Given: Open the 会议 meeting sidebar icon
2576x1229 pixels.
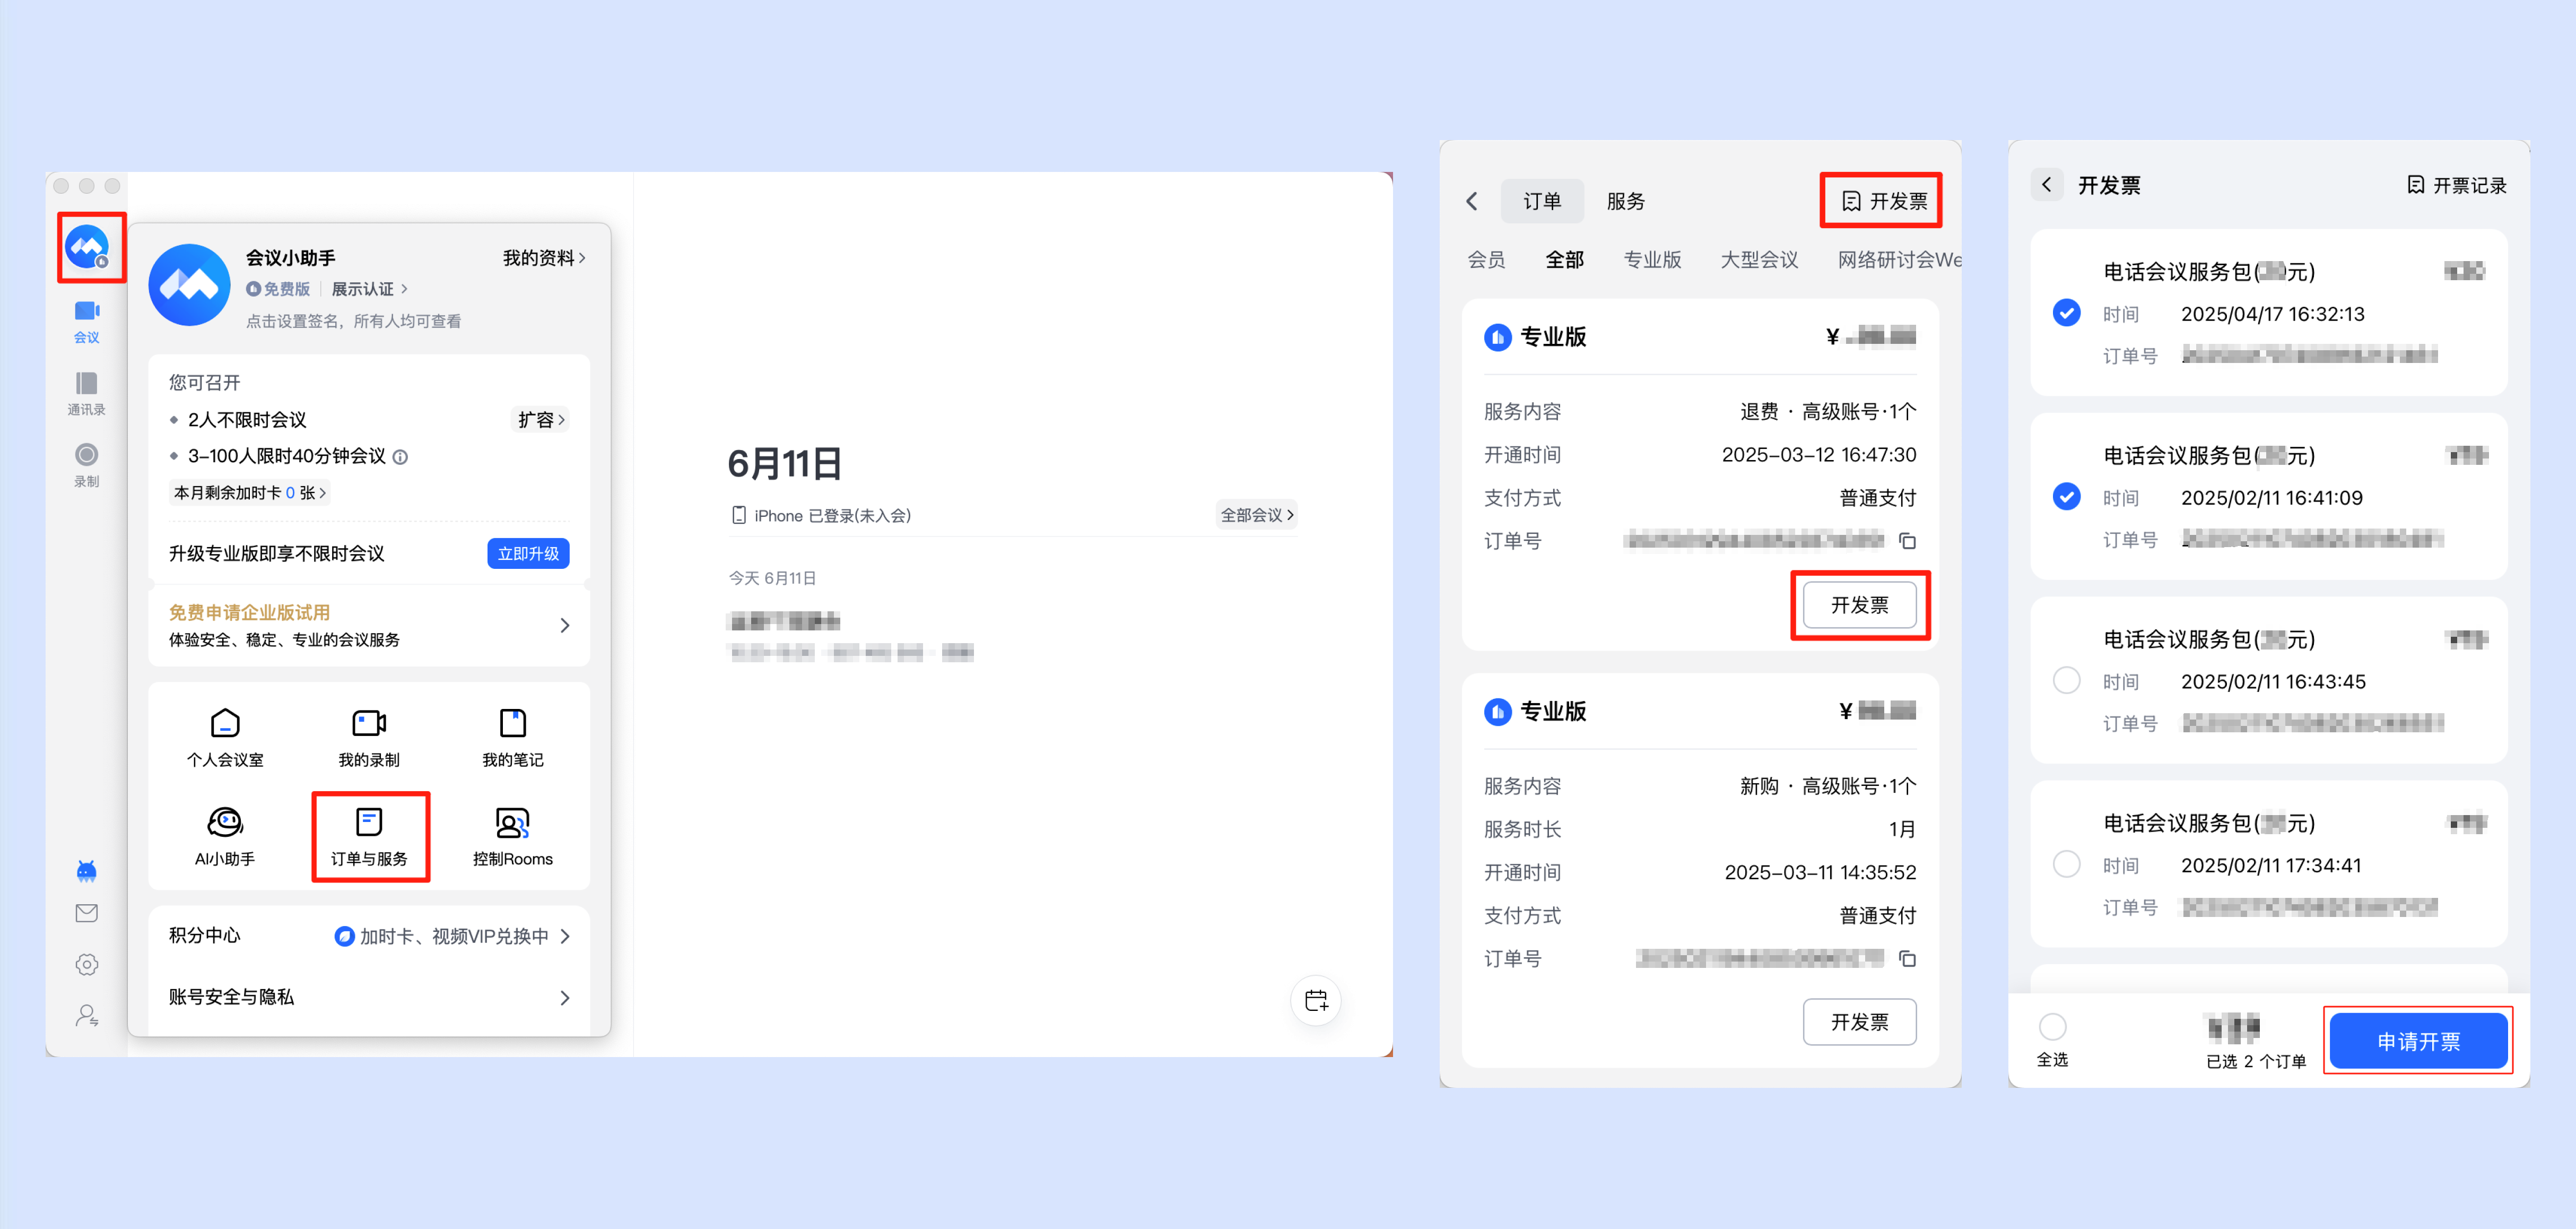Looking at the screenshot, I should (87, 322).
